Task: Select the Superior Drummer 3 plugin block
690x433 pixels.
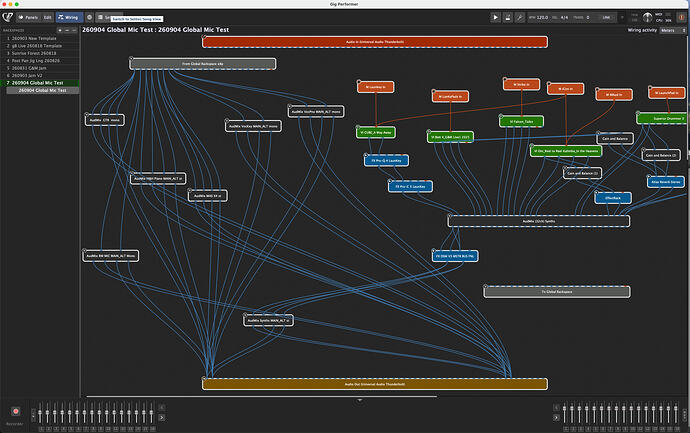Action: pos(663,118)
